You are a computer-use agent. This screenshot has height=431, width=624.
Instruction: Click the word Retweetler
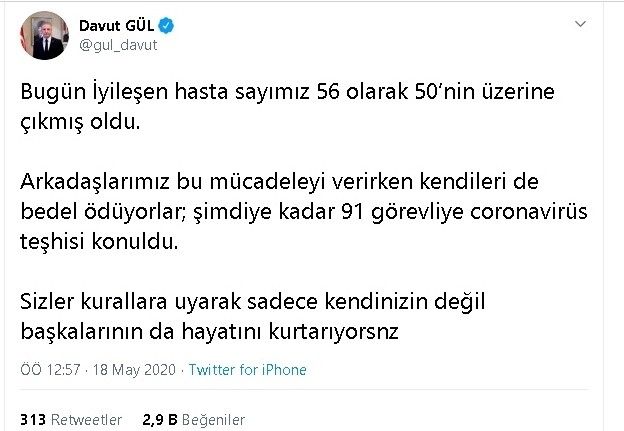coord(88,420)
